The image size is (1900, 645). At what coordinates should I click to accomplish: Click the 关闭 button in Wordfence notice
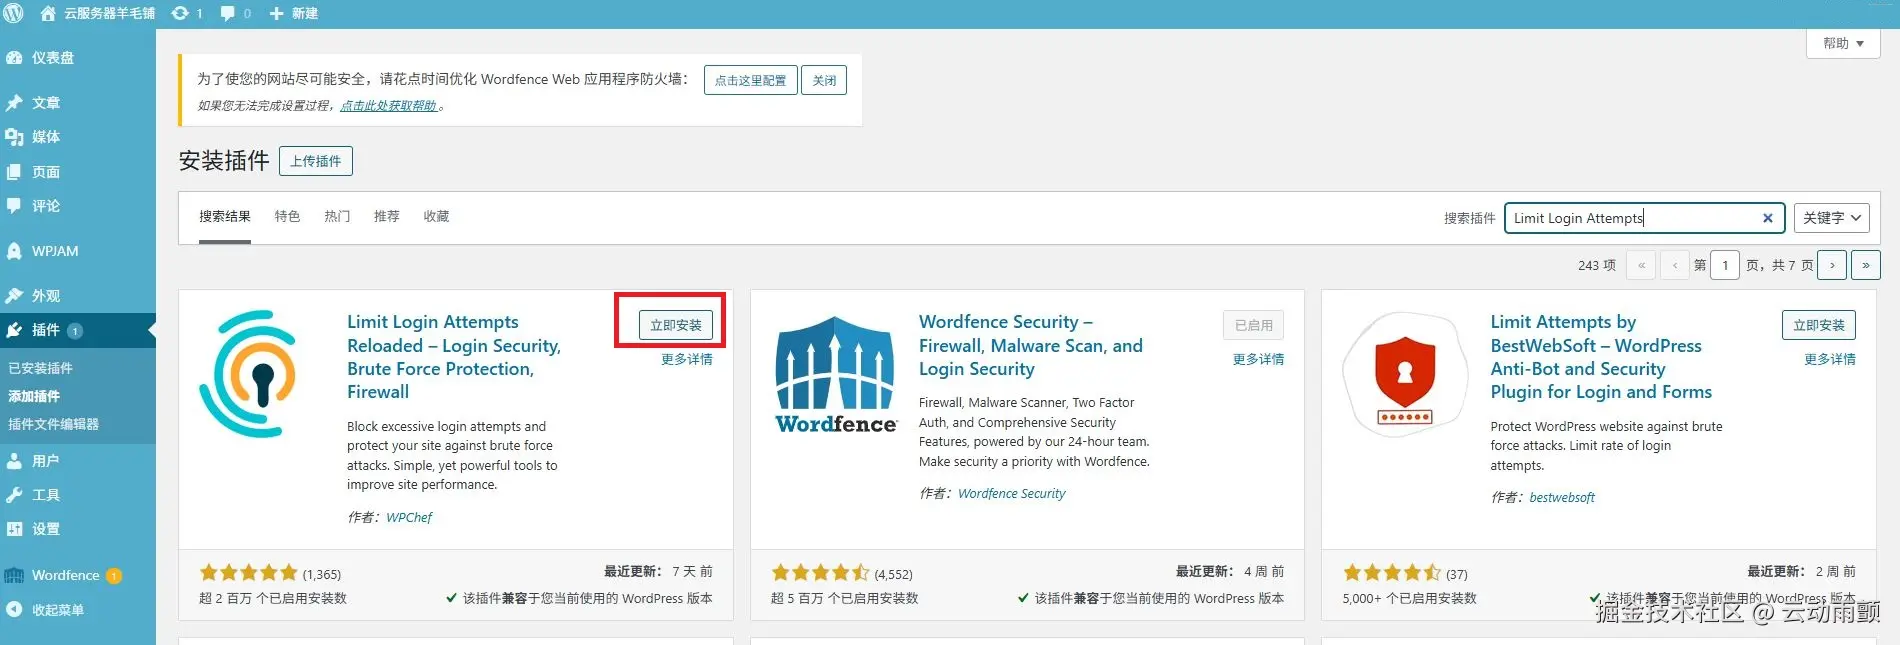pos(824,80)
